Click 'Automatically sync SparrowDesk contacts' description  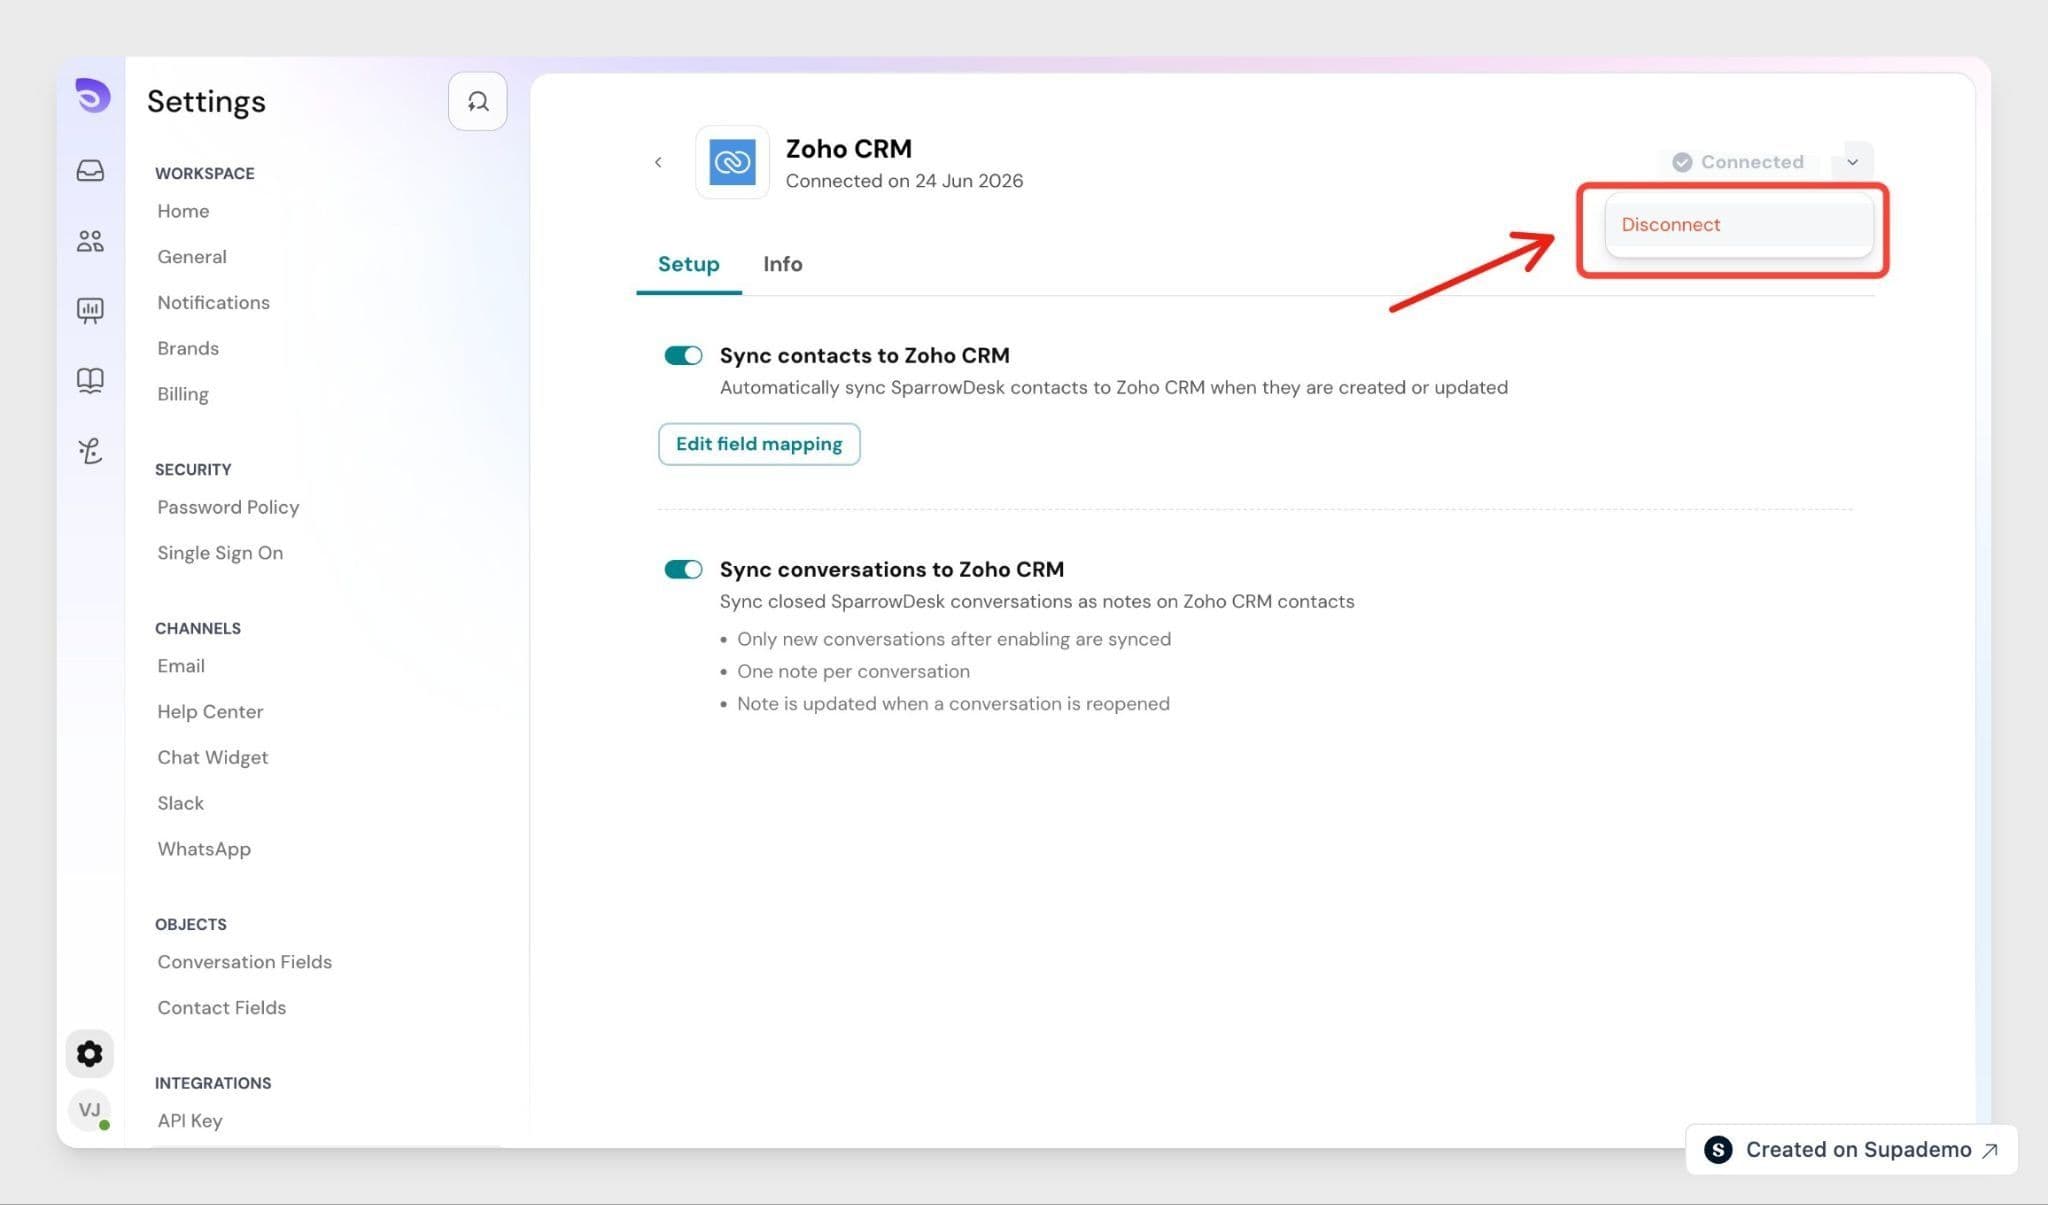1114,388
